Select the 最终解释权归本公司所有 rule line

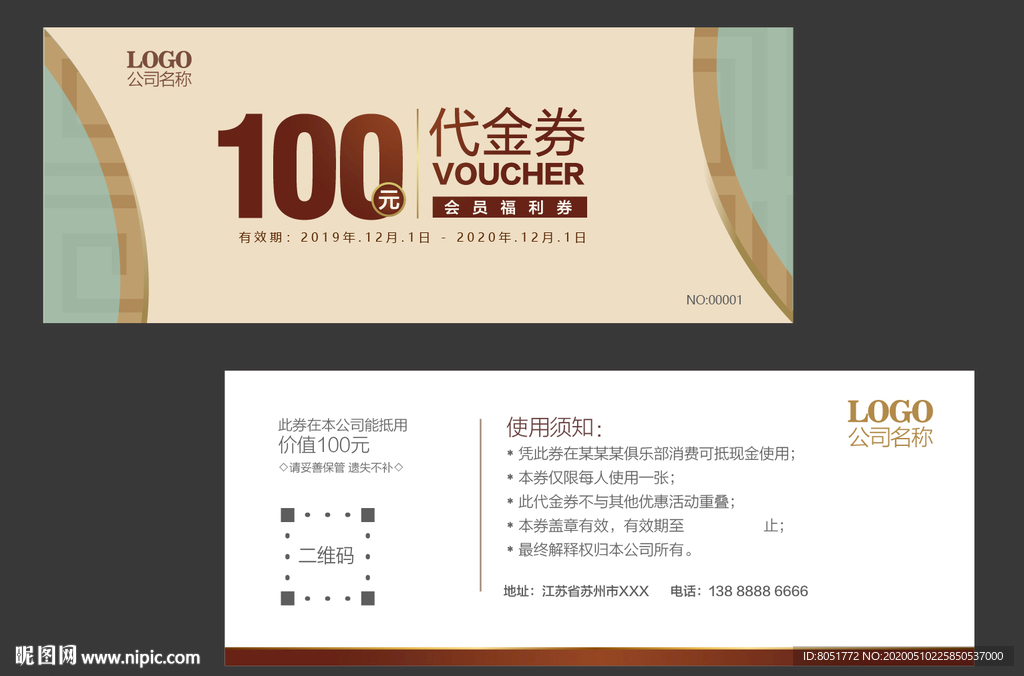(605, 550)
